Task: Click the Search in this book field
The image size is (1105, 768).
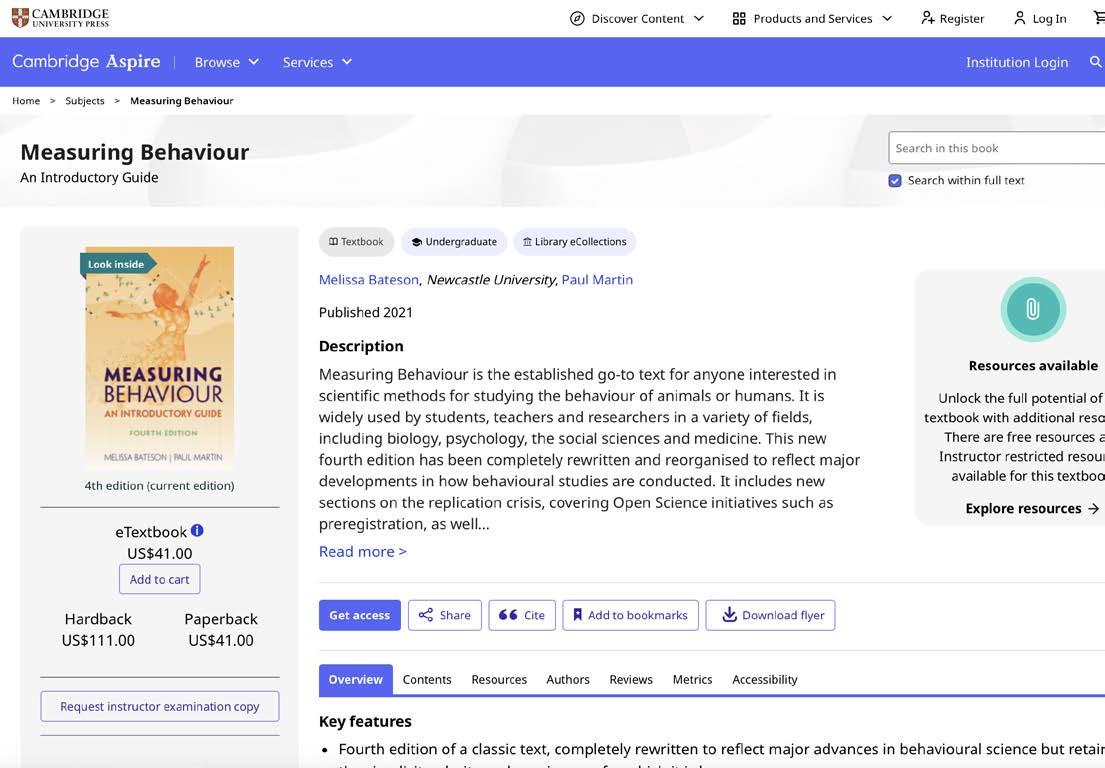Action: point(996,148)
